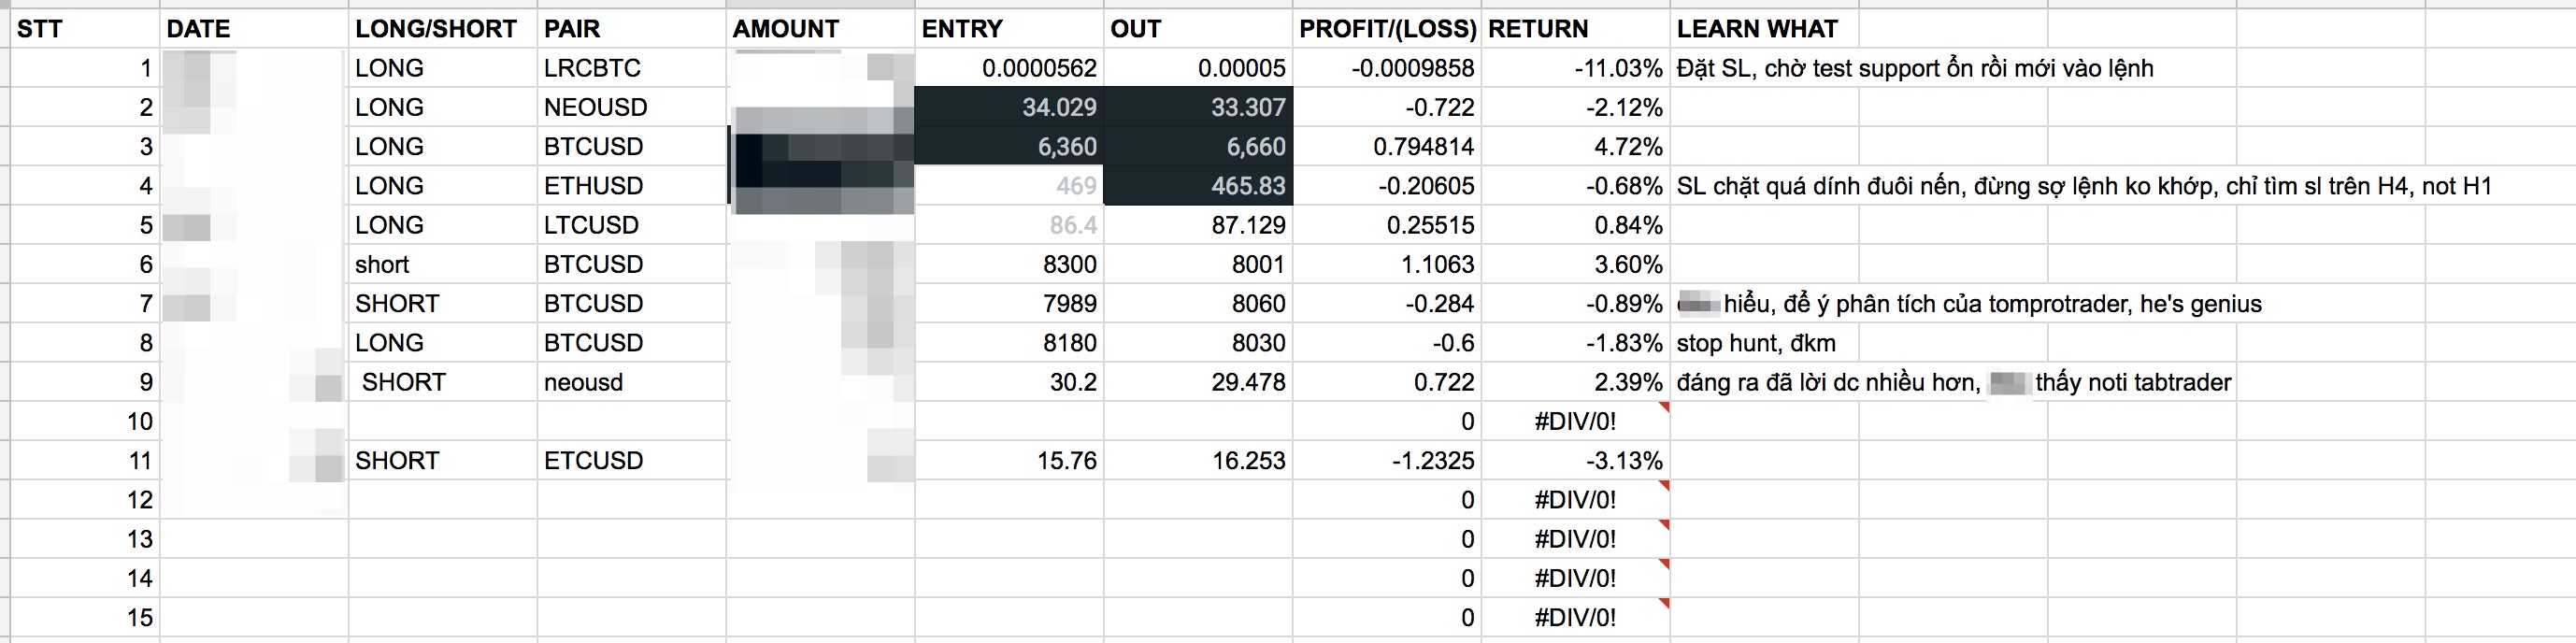Click the STT number 15 cell

point(140,618)
